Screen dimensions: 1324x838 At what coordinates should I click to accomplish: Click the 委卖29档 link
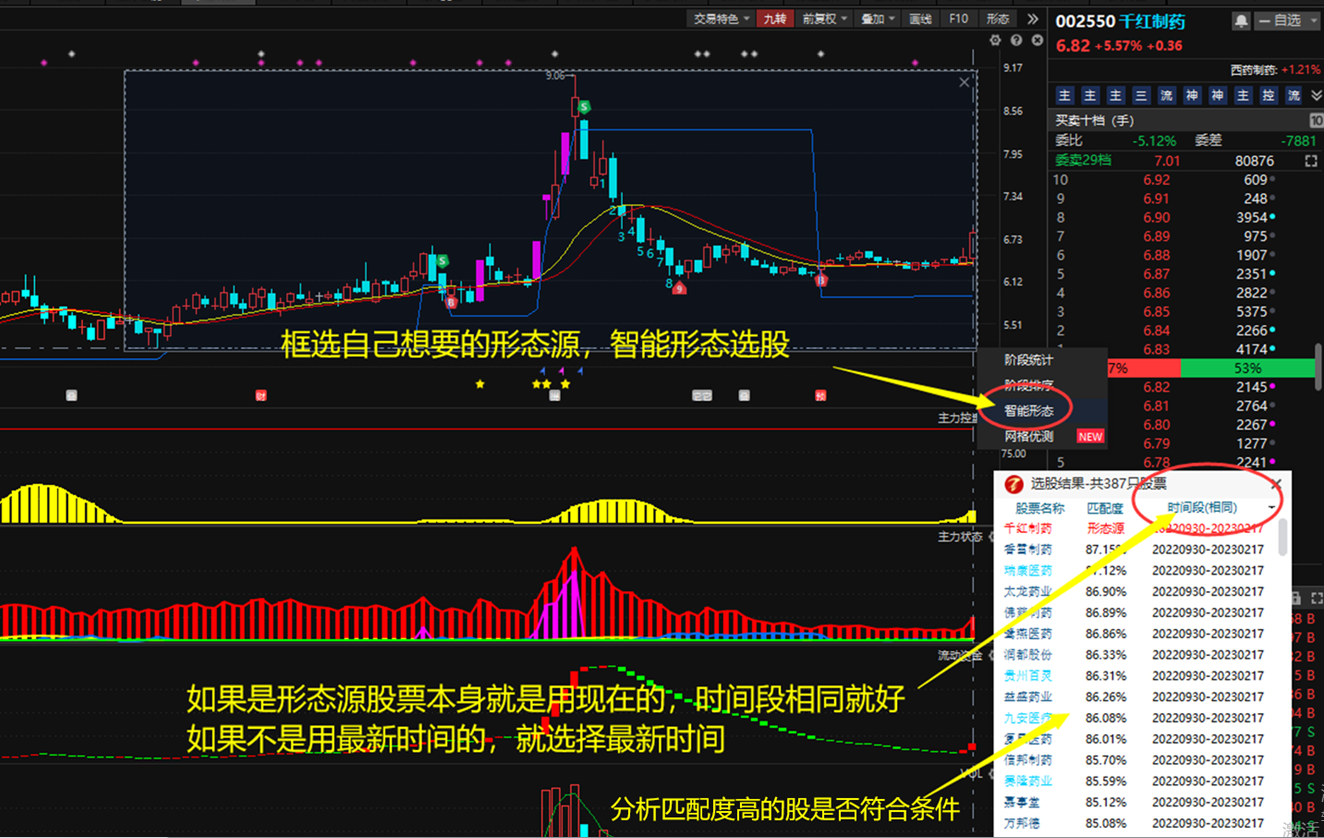(x=1083, y=161)
